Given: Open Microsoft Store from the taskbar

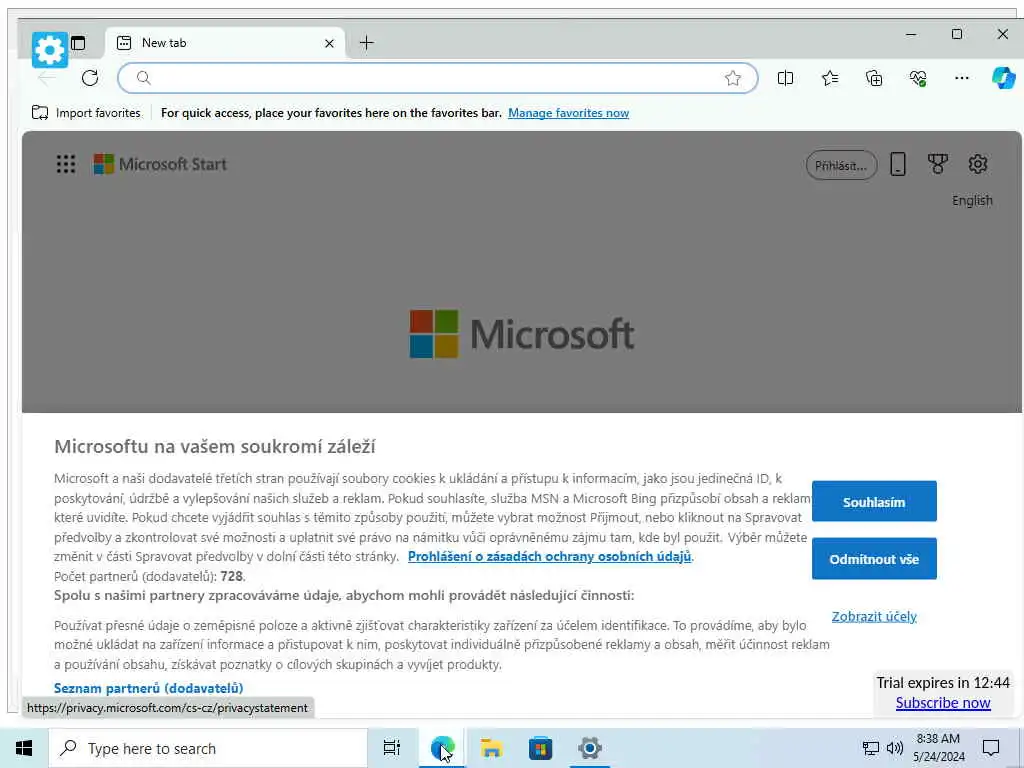Looking at the screenshot, I should pos(540,748).
